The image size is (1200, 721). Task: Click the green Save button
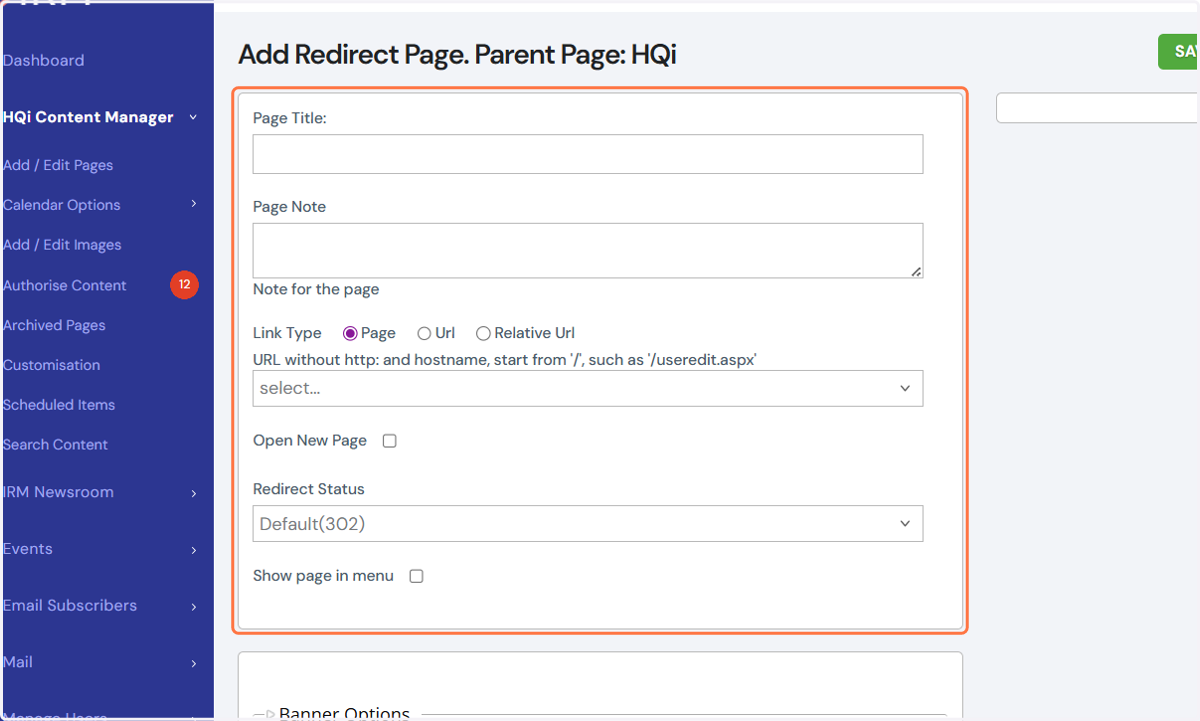pos(1180,51)
